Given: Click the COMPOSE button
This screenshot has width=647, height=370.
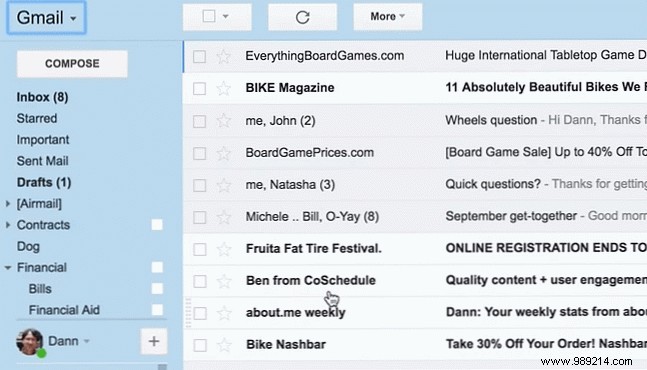Looking at the screenshot, I should 72,64.
